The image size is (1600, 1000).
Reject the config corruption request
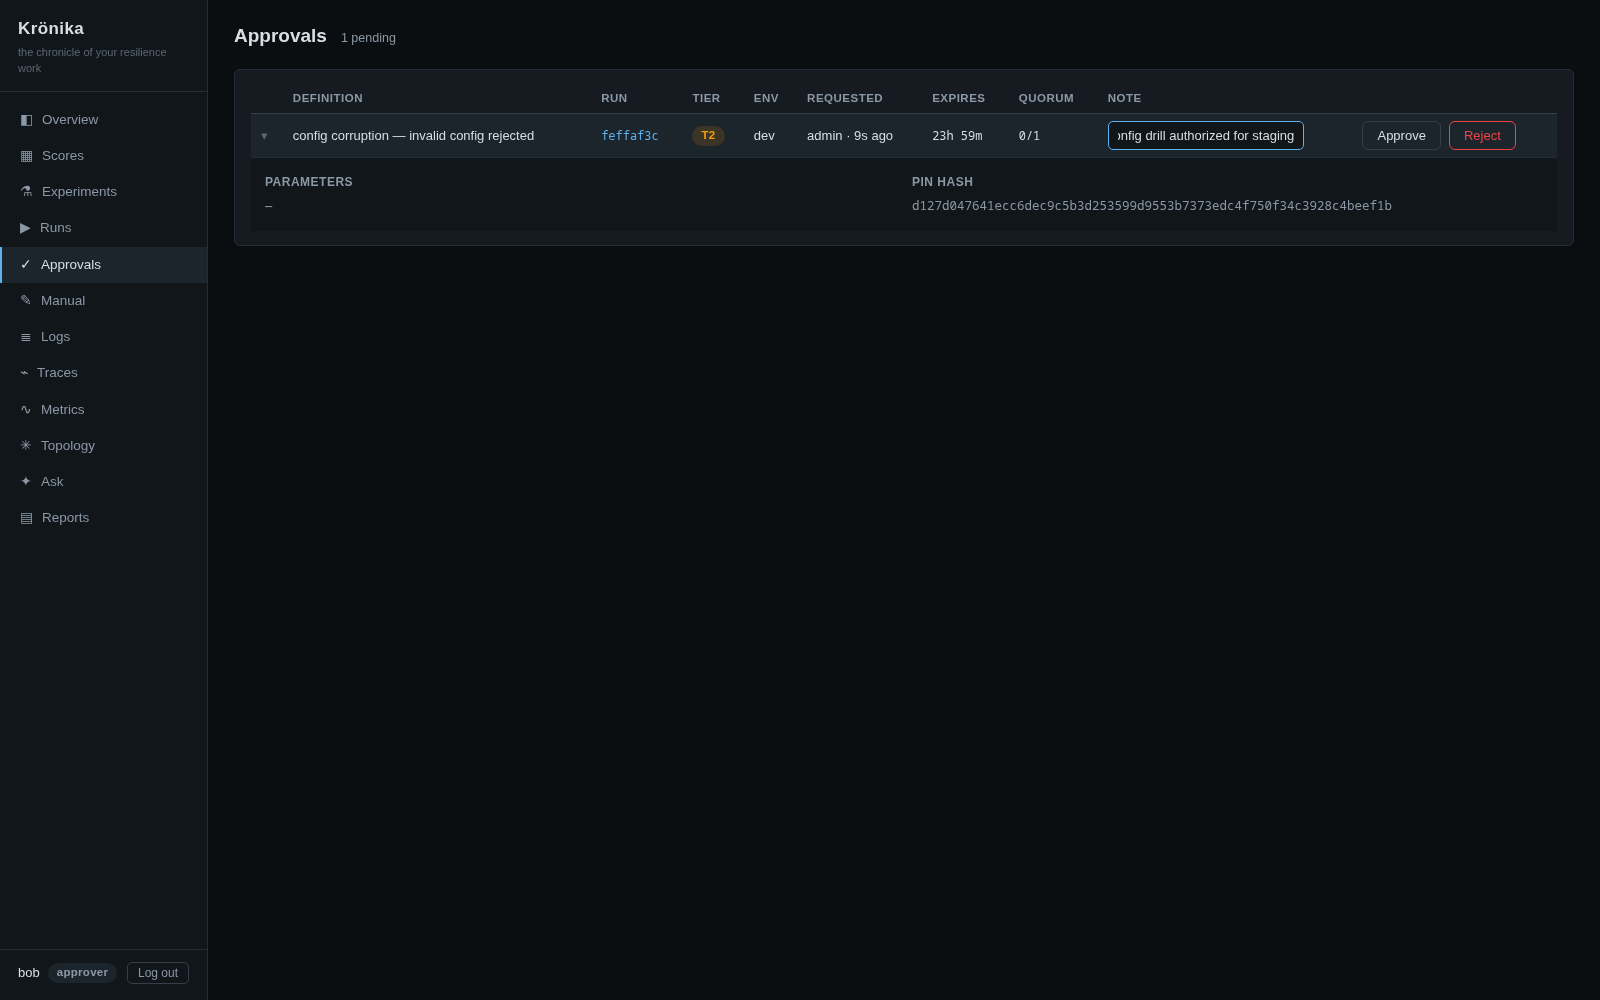tap(1482, 136)
